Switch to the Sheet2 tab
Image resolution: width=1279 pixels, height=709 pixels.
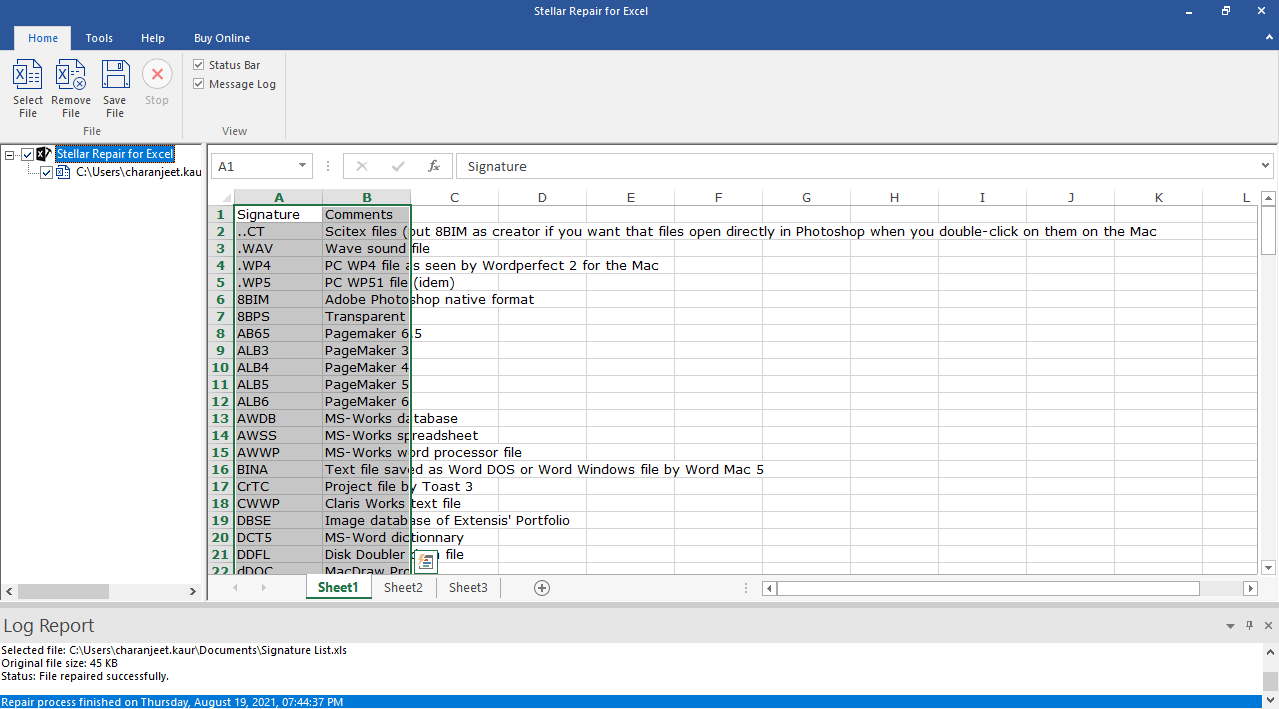click(403, 588)
